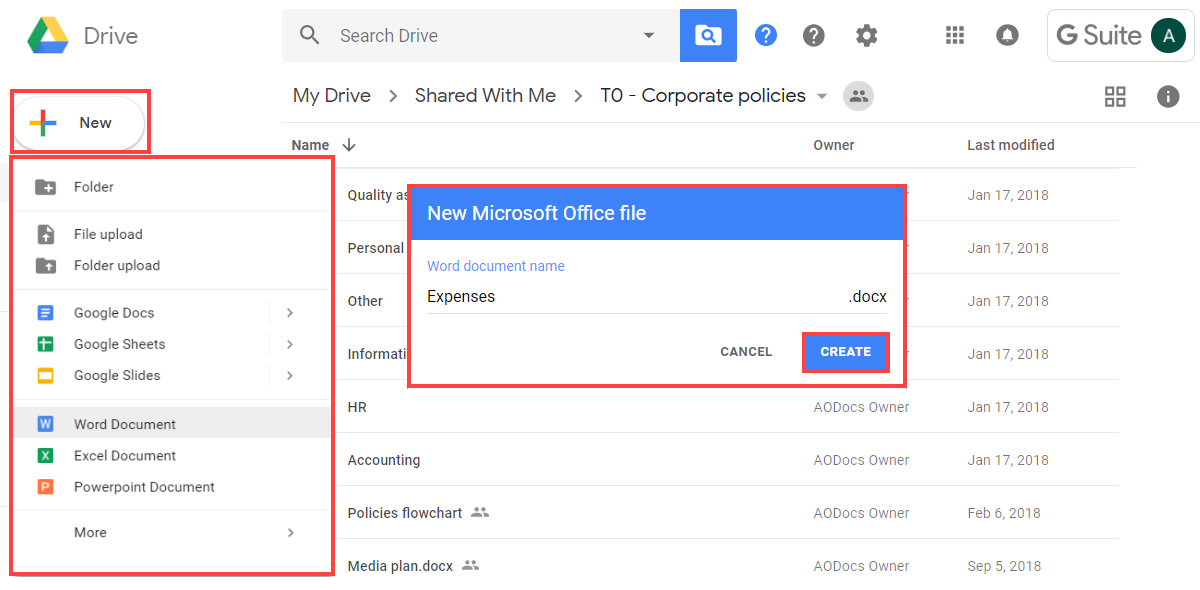Viewport: 1200px width, 590px height.
Task: Open the Google apps grid icon
Action: click(x=955, y=36)
